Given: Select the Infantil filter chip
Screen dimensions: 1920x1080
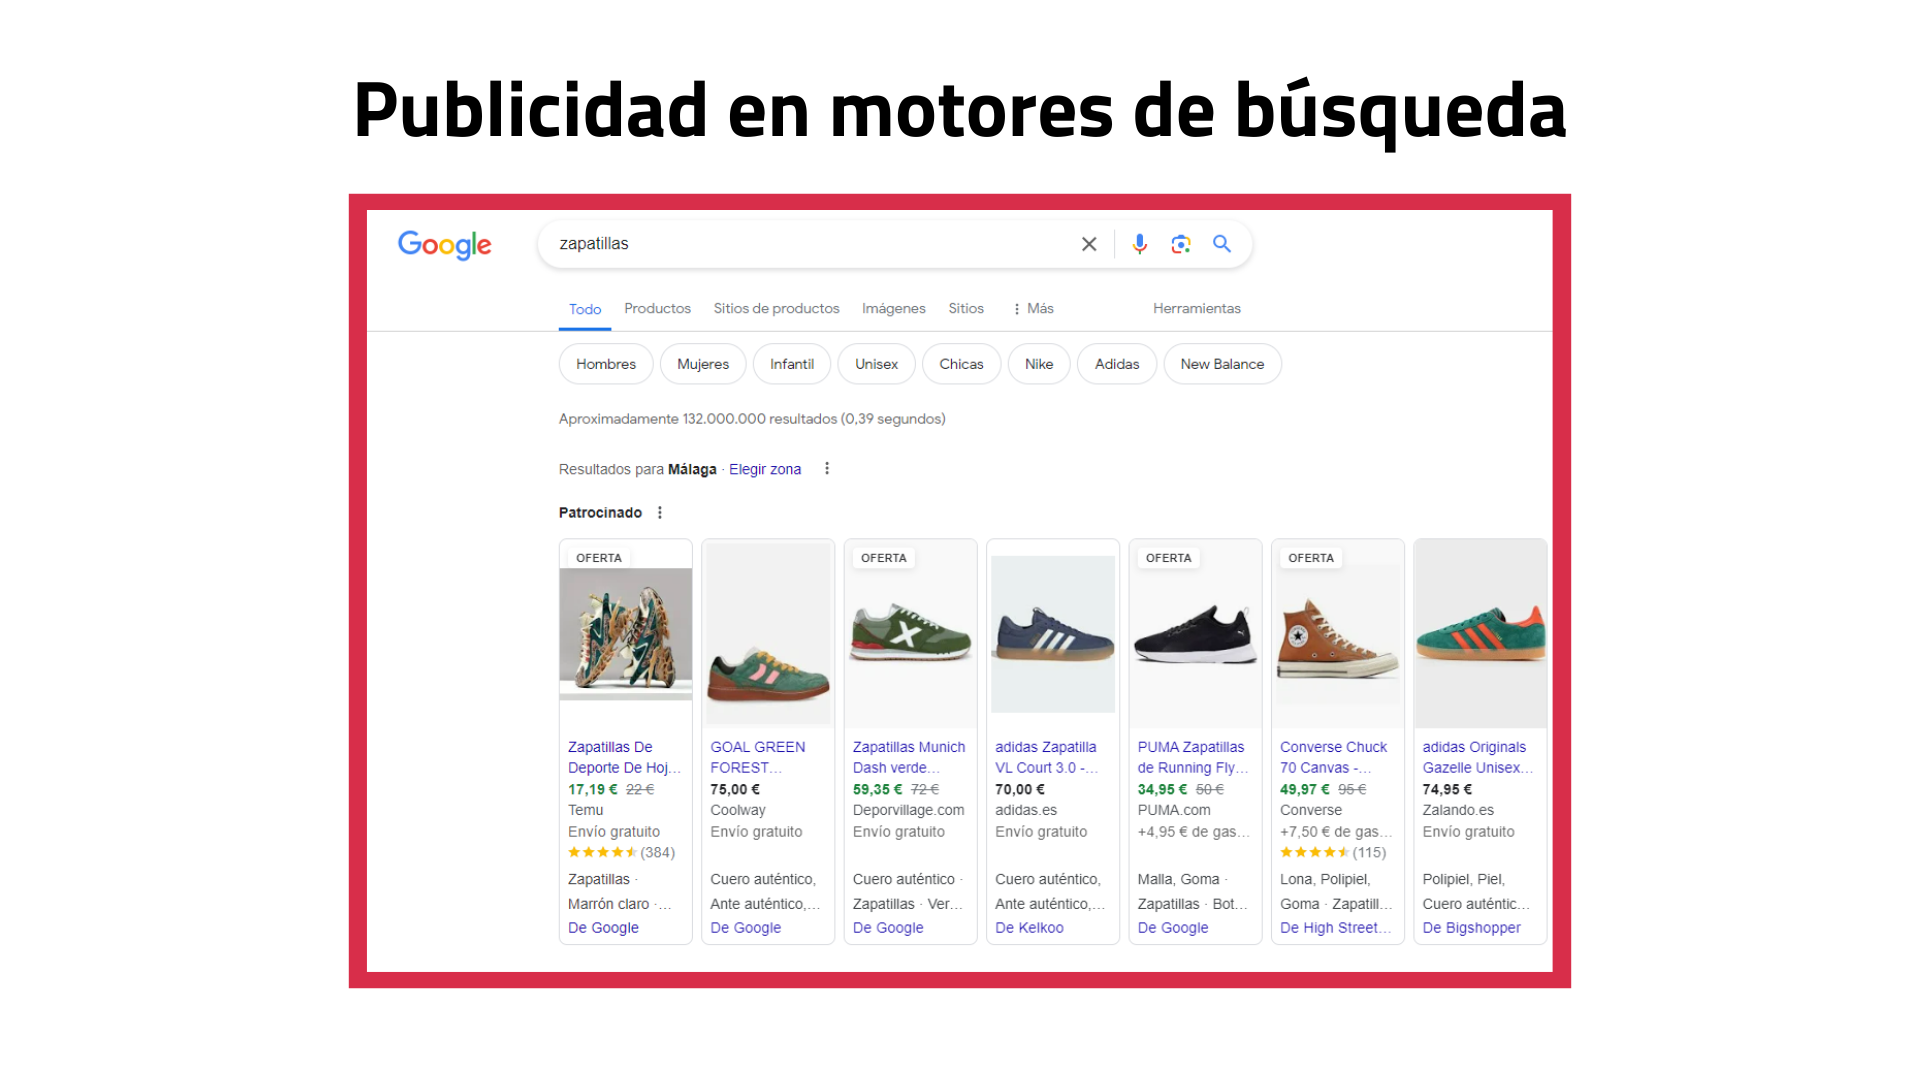Looking at the screenshot, I should tap(792, 364).
